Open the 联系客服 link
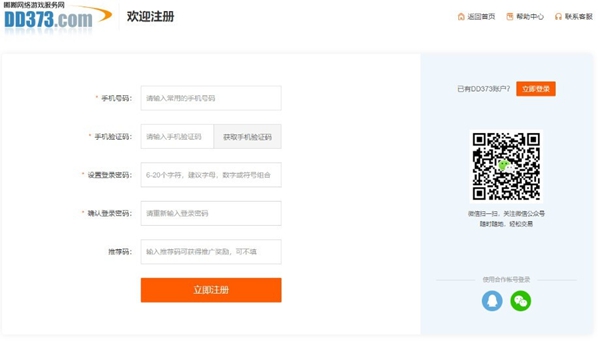Viewport: 600px width, 360px height. click(579, 16)
